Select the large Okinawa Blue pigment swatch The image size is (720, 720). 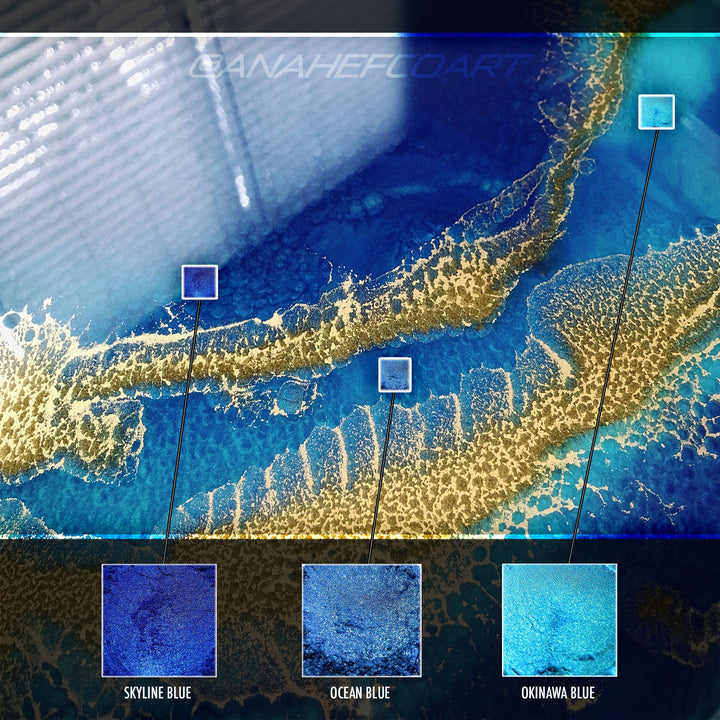click(559, 620)
